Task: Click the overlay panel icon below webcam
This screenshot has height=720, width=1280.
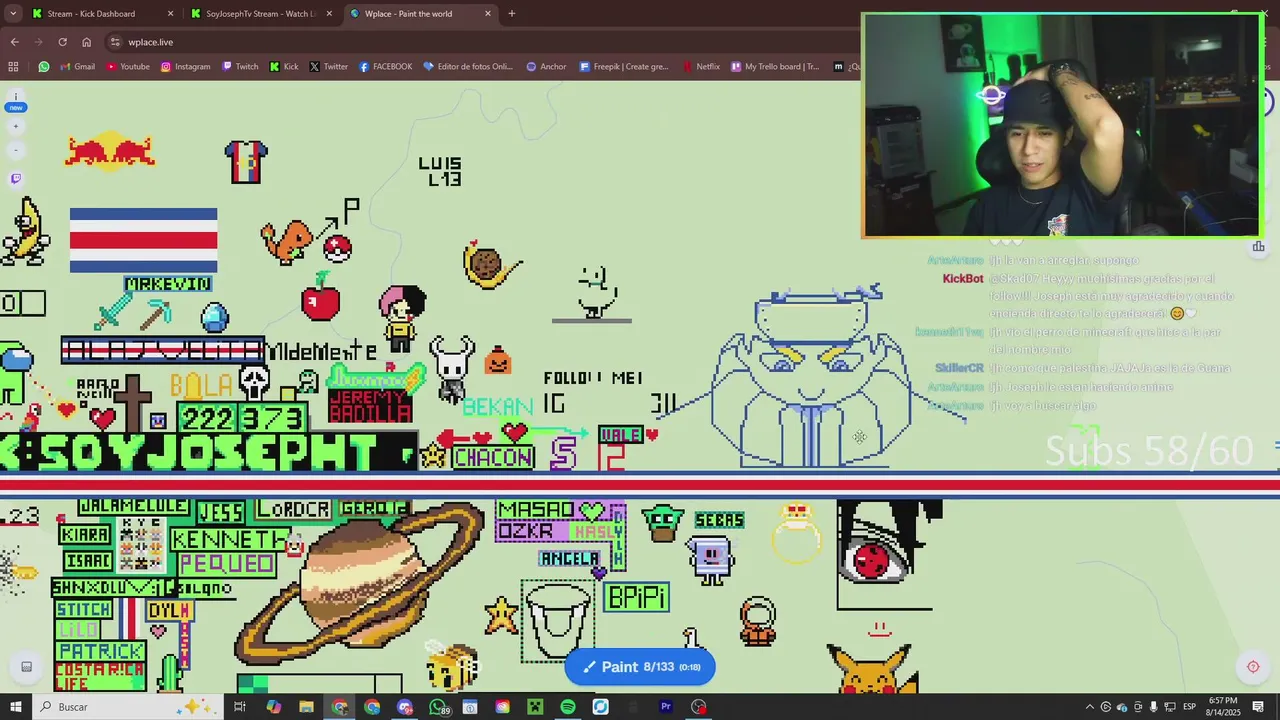Action: click(1258, 247)
